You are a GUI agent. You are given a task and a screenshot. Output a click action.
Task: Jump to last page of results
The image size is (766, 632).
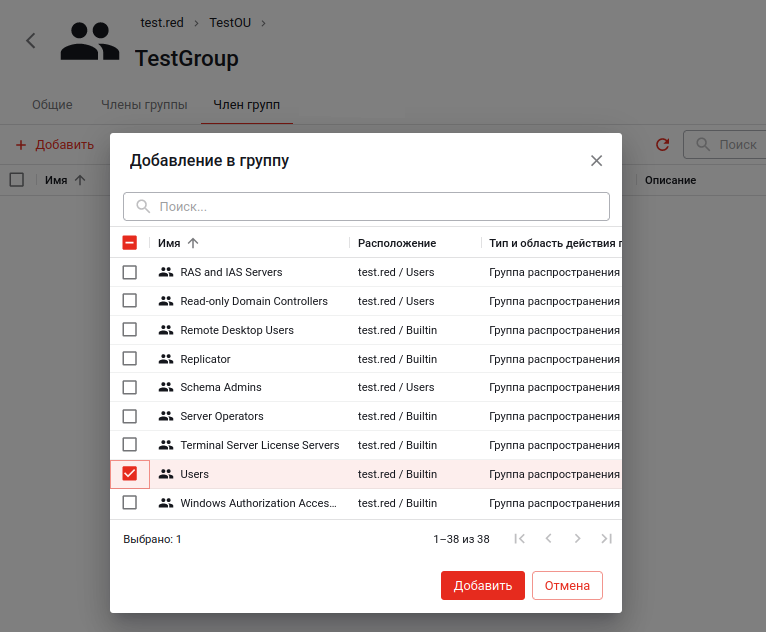pyautogui.click(x=606, y=539)
